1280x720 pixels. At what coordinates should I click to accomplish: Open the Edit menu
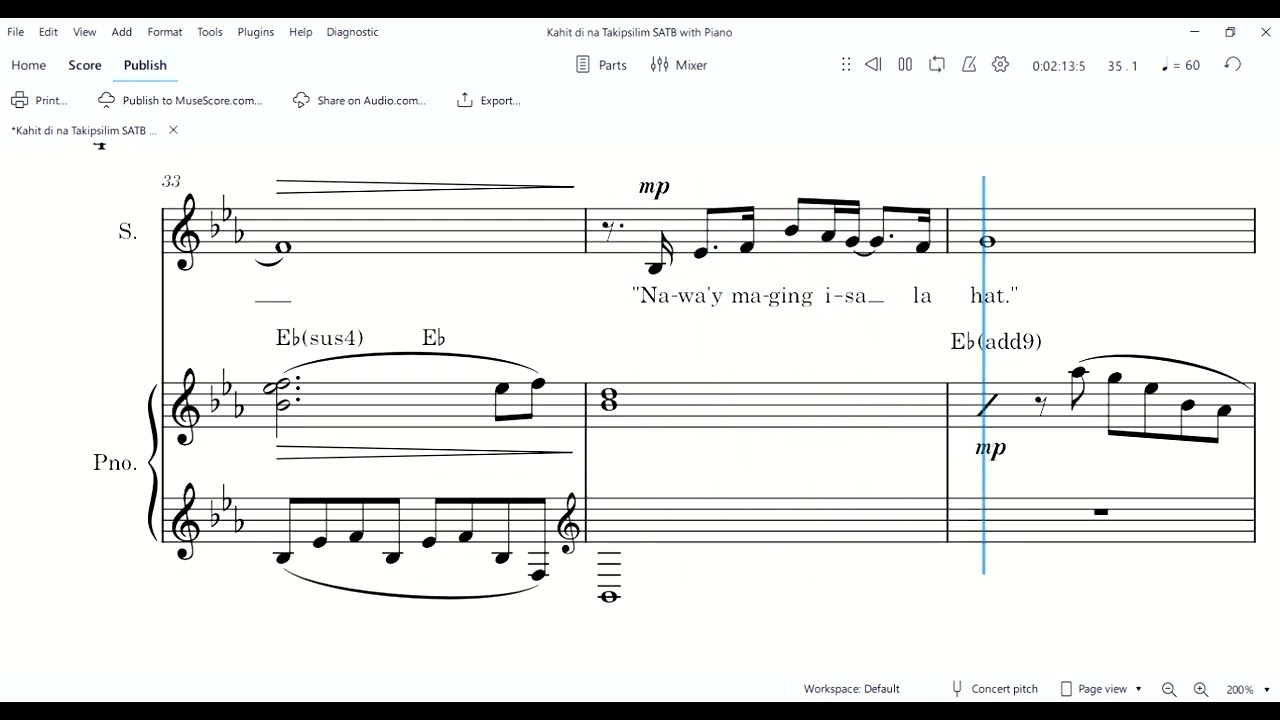pos(48,32)
